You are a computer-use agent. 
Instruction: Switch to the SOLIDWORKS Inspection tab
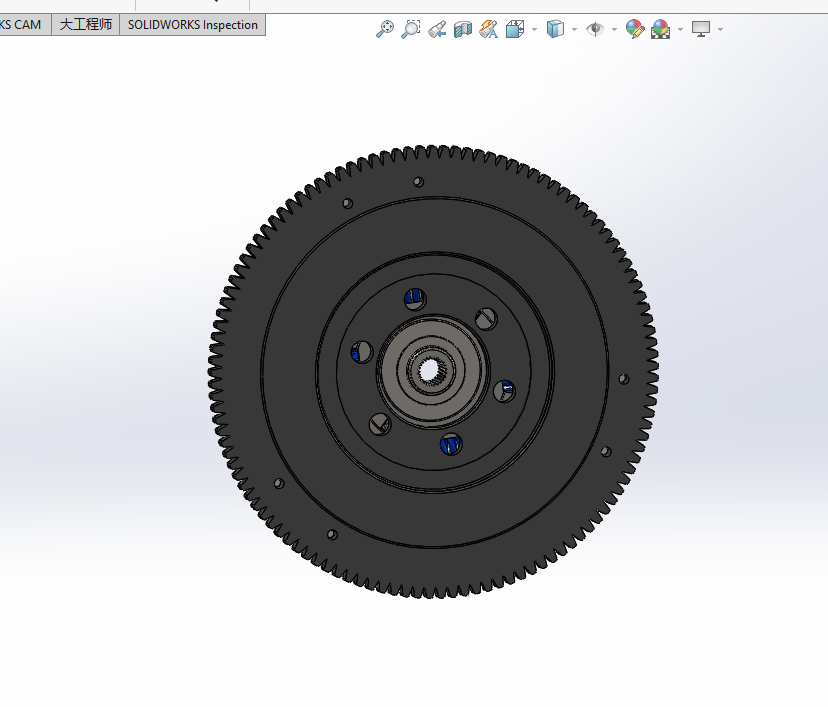pos(193,25)
